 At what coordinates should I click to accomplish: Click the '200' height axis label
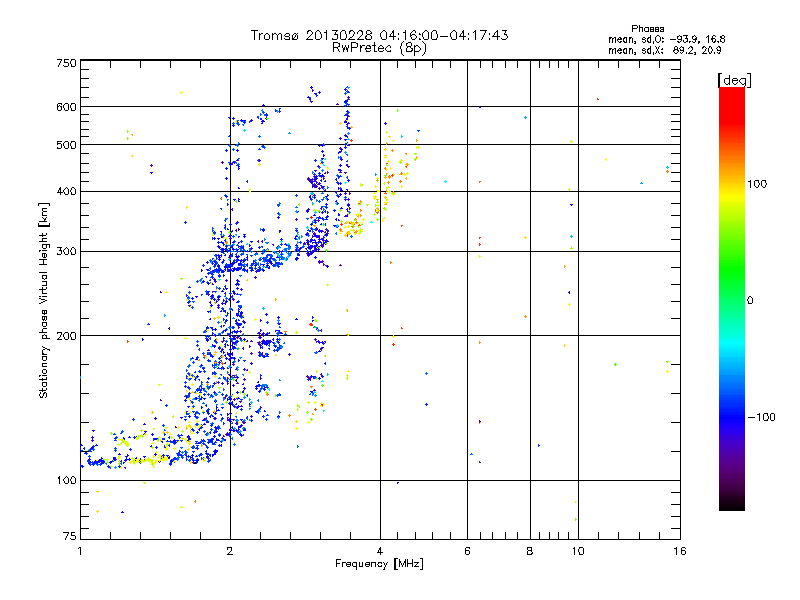(67, 336)
